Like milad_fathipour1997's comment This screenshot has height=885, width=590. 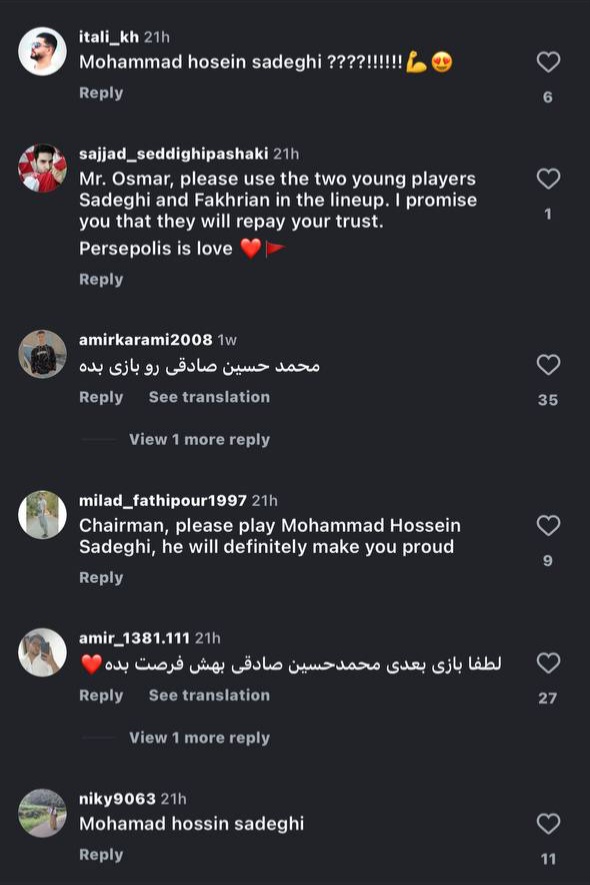(x=547, y=524)
